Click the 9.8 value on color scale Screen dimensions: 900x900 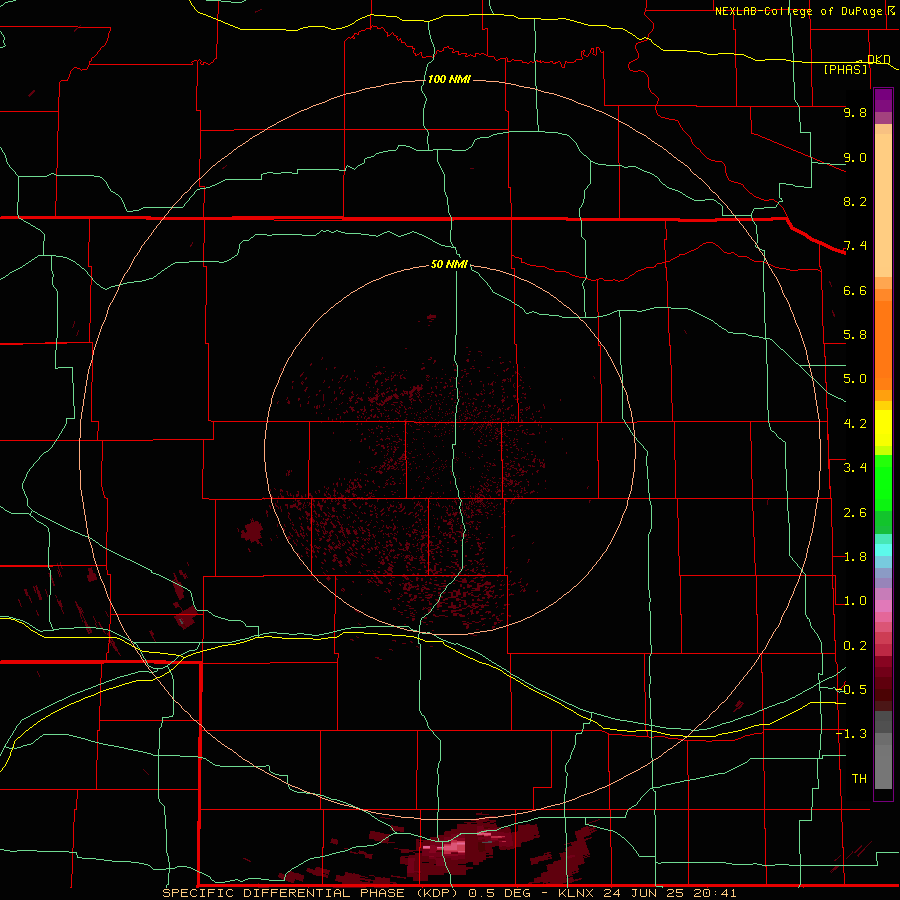click(855, 112)
